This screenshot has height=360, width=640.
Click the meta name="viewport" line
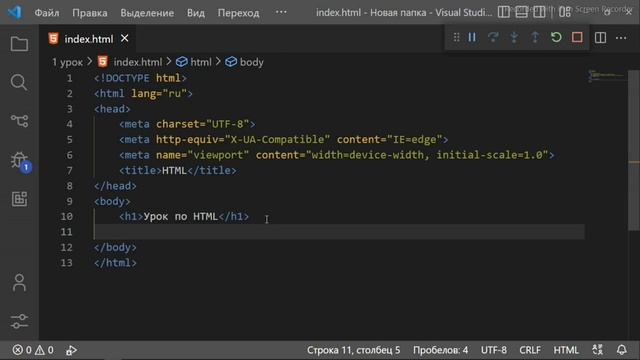[x=337, y=155]
